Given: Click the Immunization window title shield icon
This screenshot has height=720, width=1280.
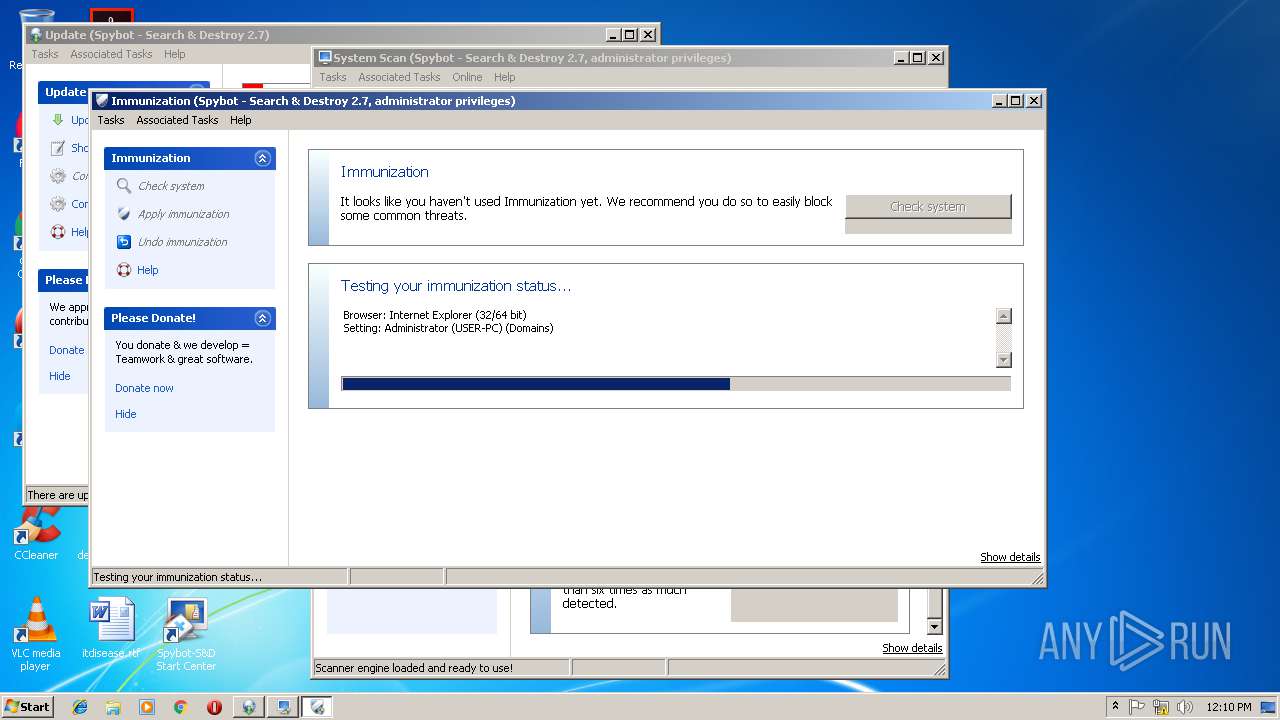Looking at the screenshot, I should [x=102, y=101].
